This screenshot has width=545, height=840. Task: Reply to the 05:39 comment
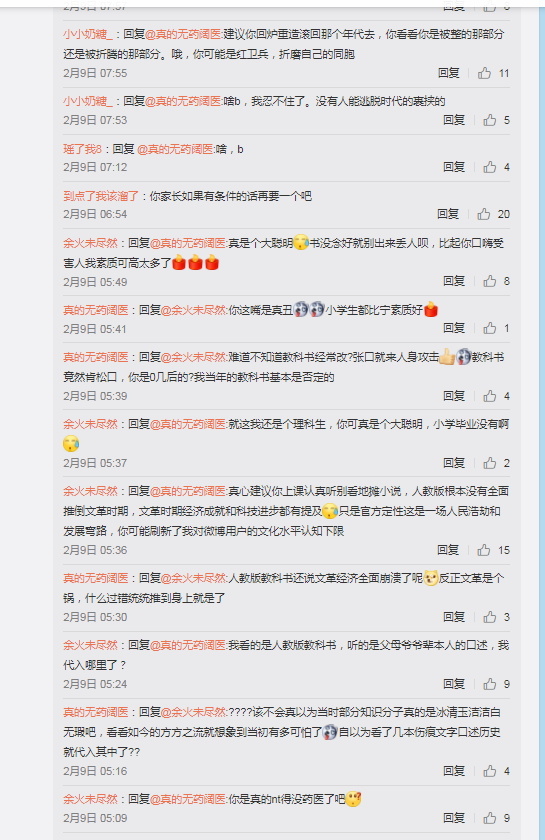point(454,396)
